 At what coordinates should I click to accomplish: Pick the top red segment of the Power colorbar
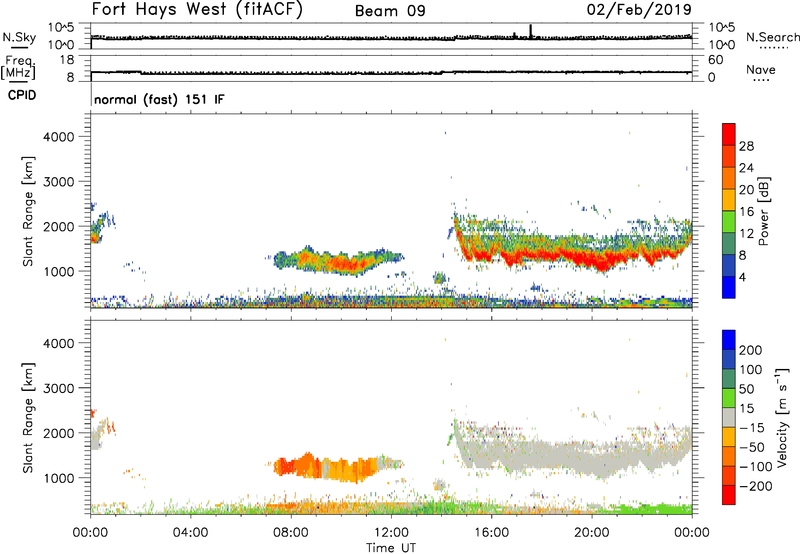729,135
